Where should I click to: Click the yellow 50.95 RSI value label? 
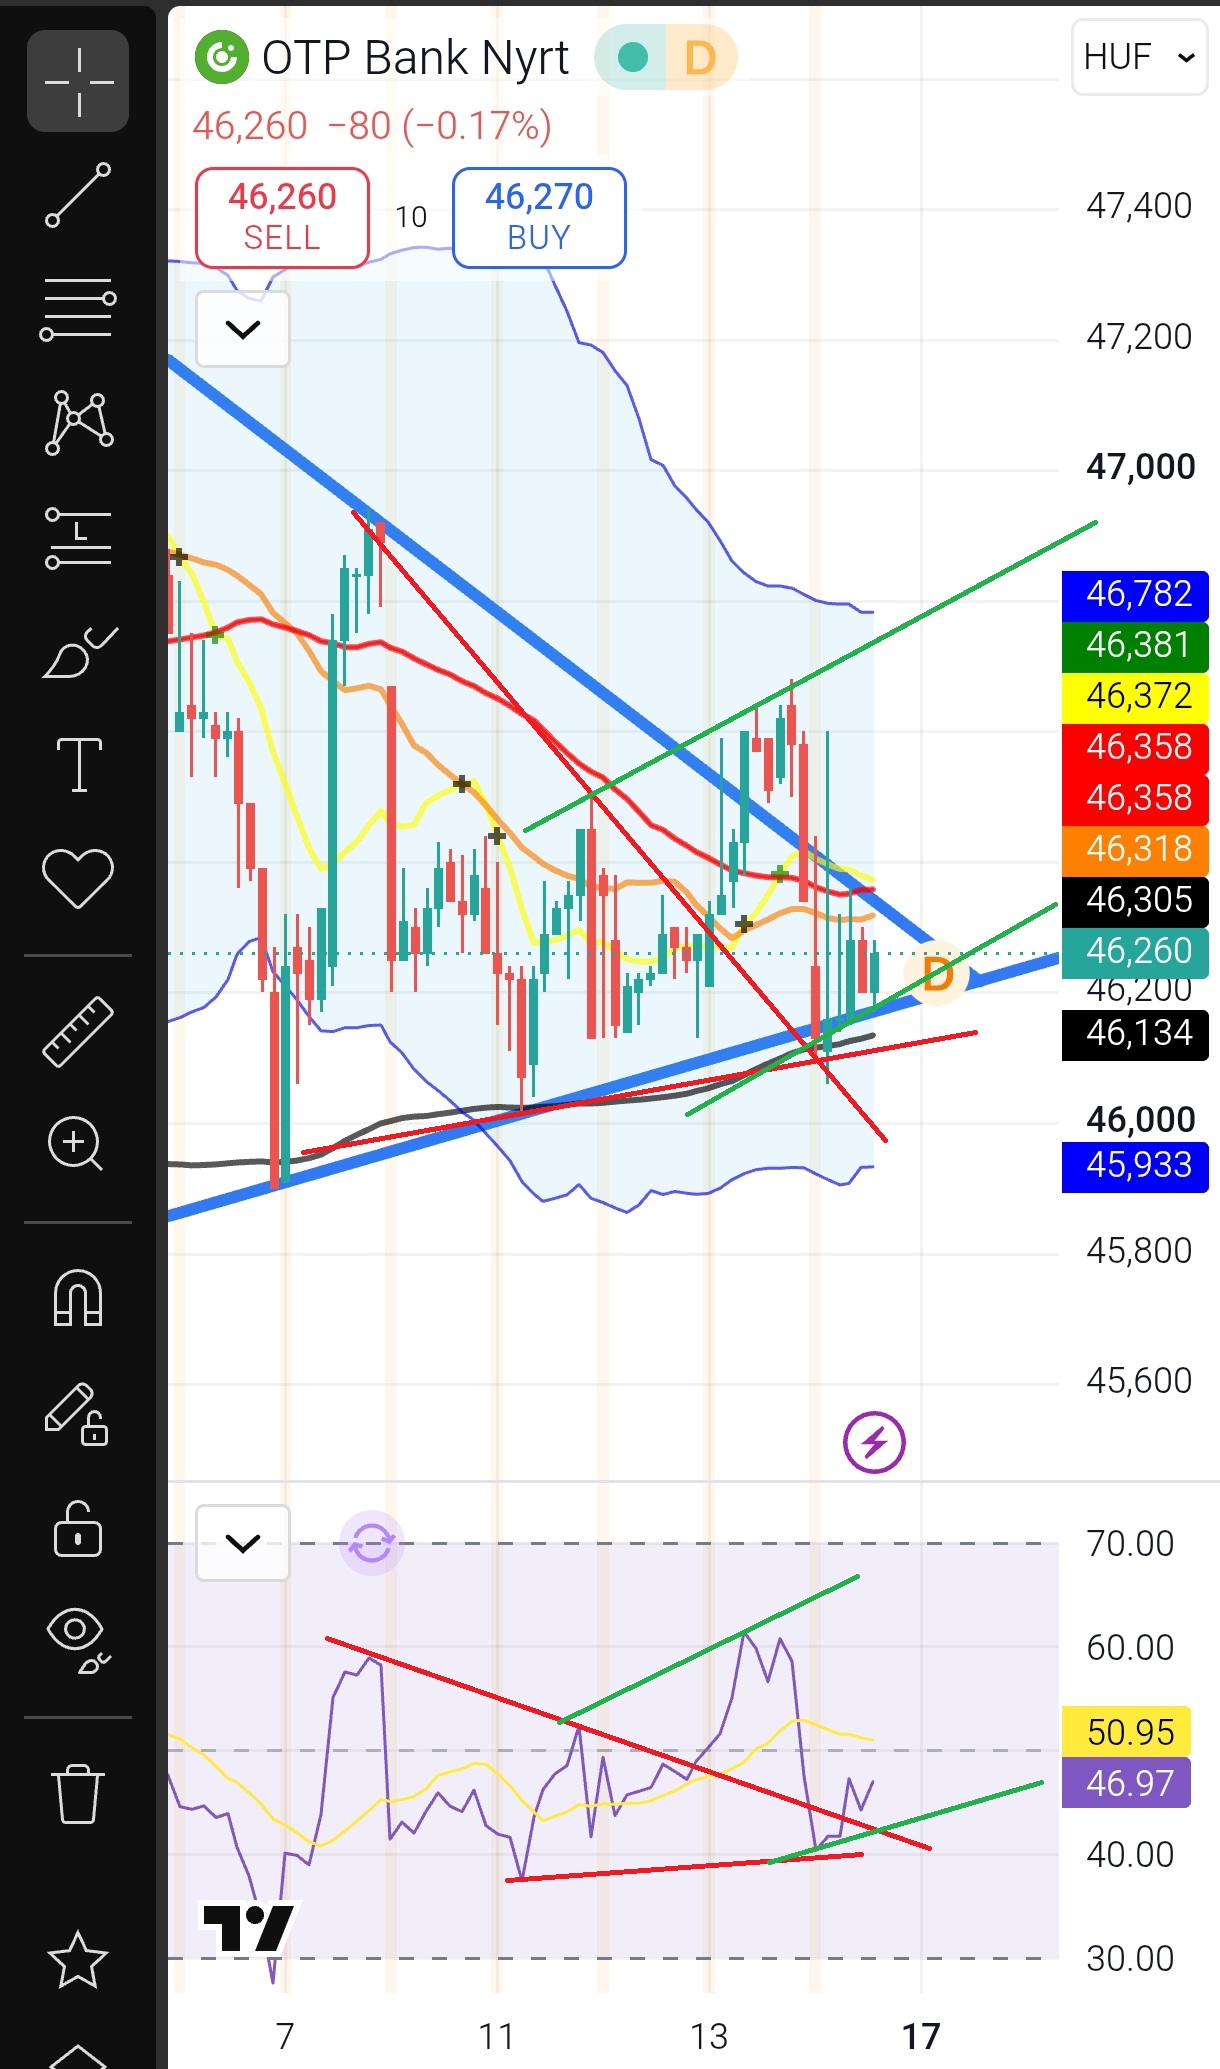coord(1127,1732)
